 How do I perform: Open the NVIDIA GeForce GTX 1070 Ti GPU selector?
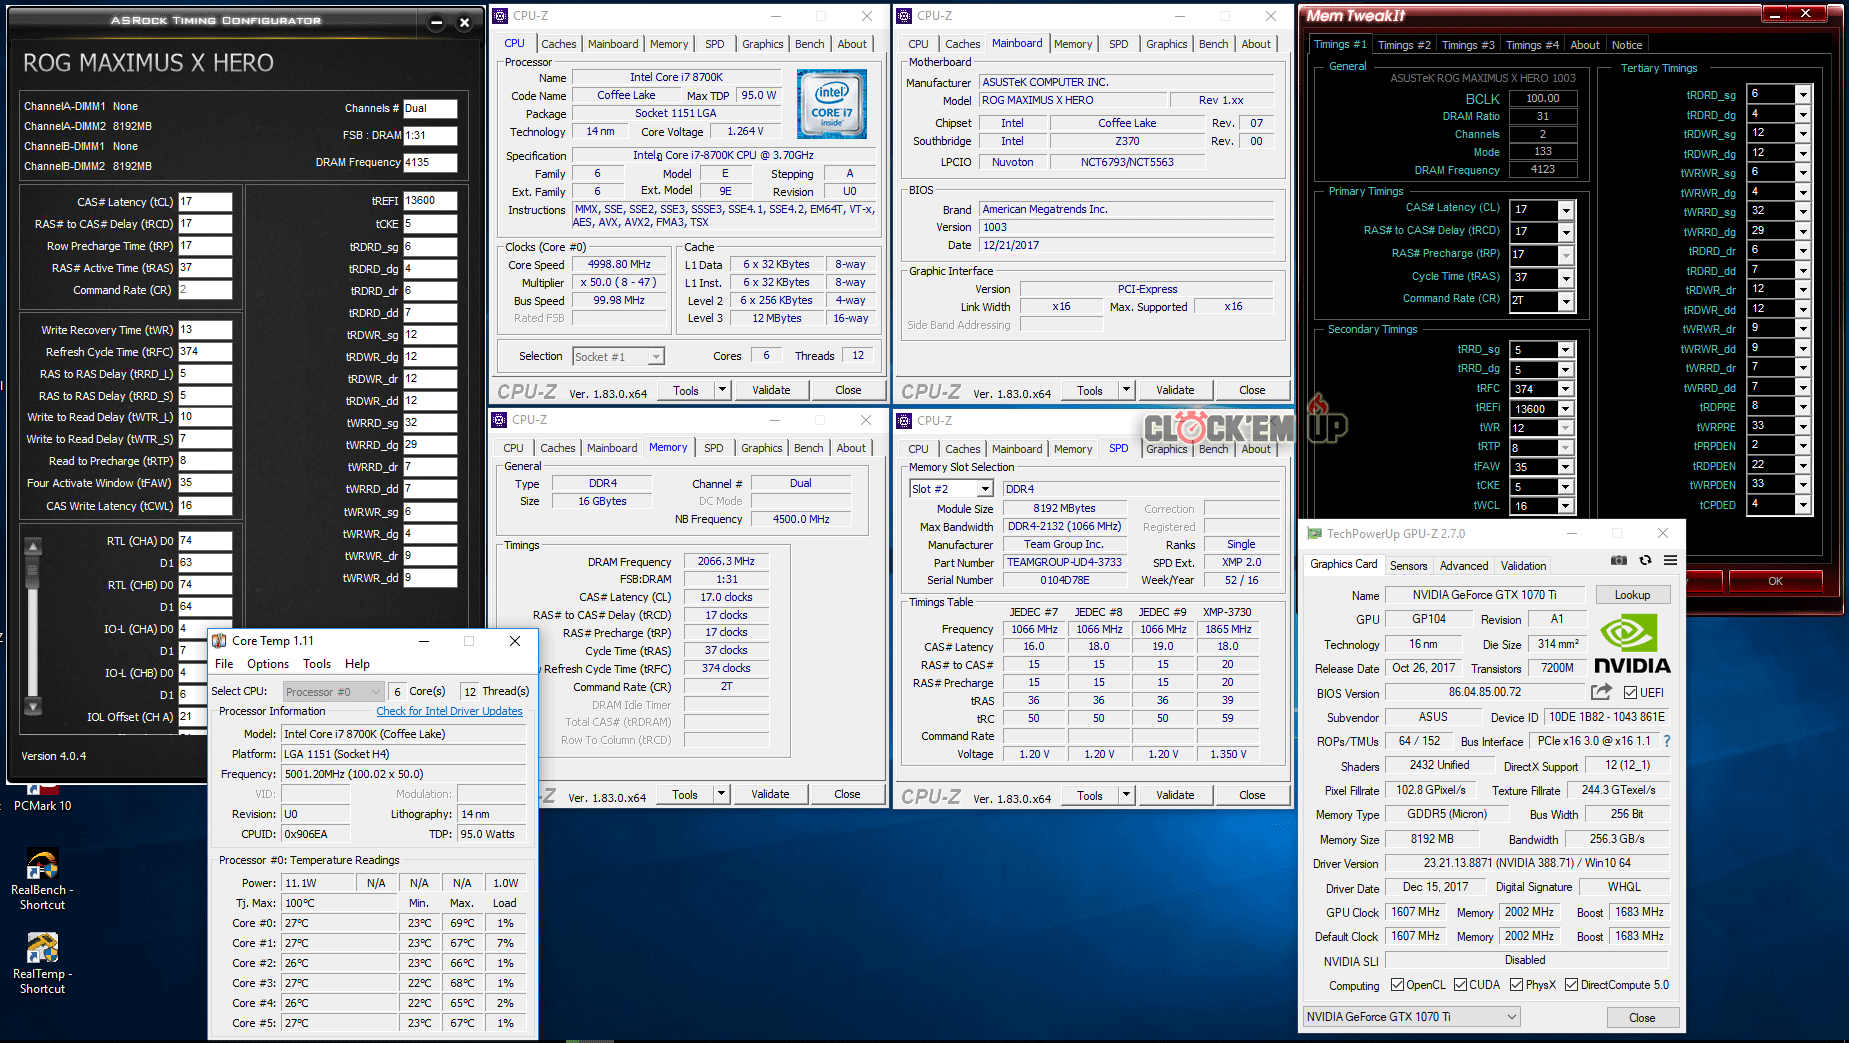coord(1410,1017)
